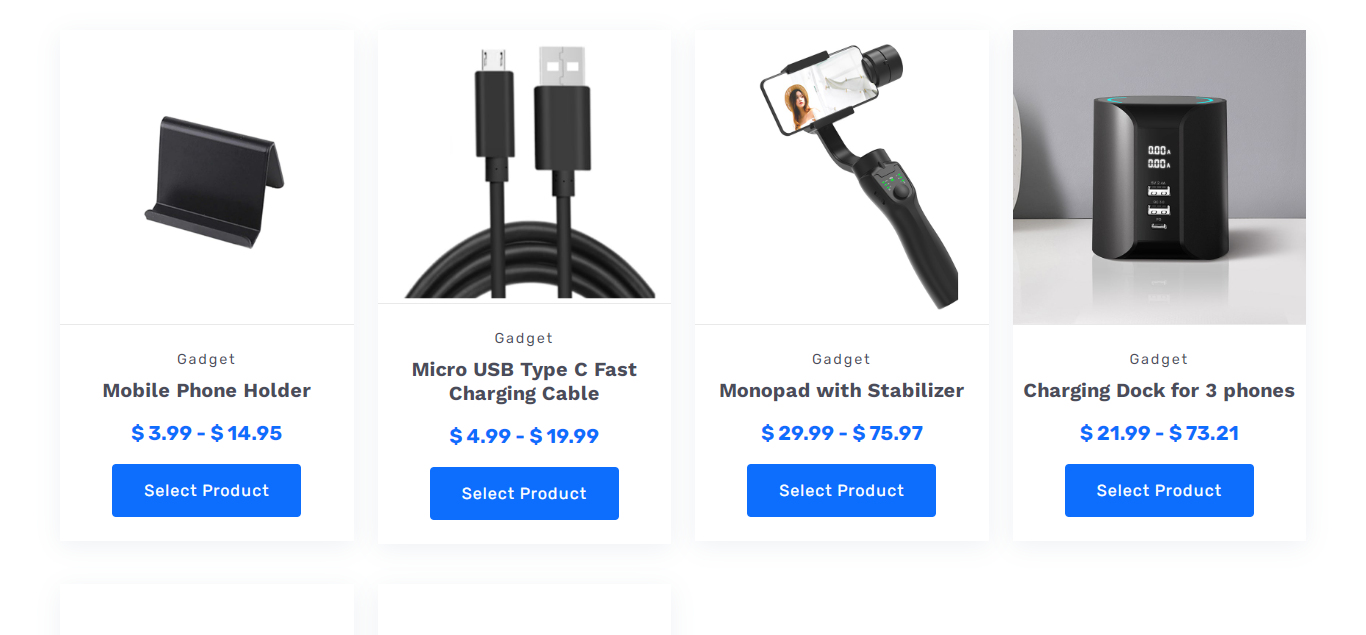Open Gadget category above Micro USB cable title
1366x635 pixels.
click(x=524, y=338)
